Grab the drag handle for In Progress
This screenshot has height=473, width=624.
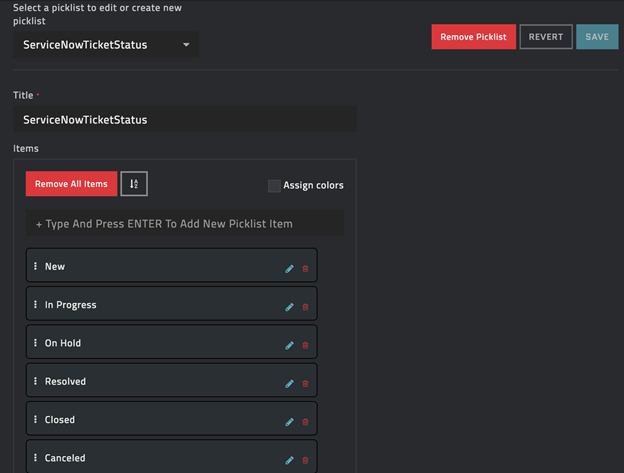[x=35, y=304]
